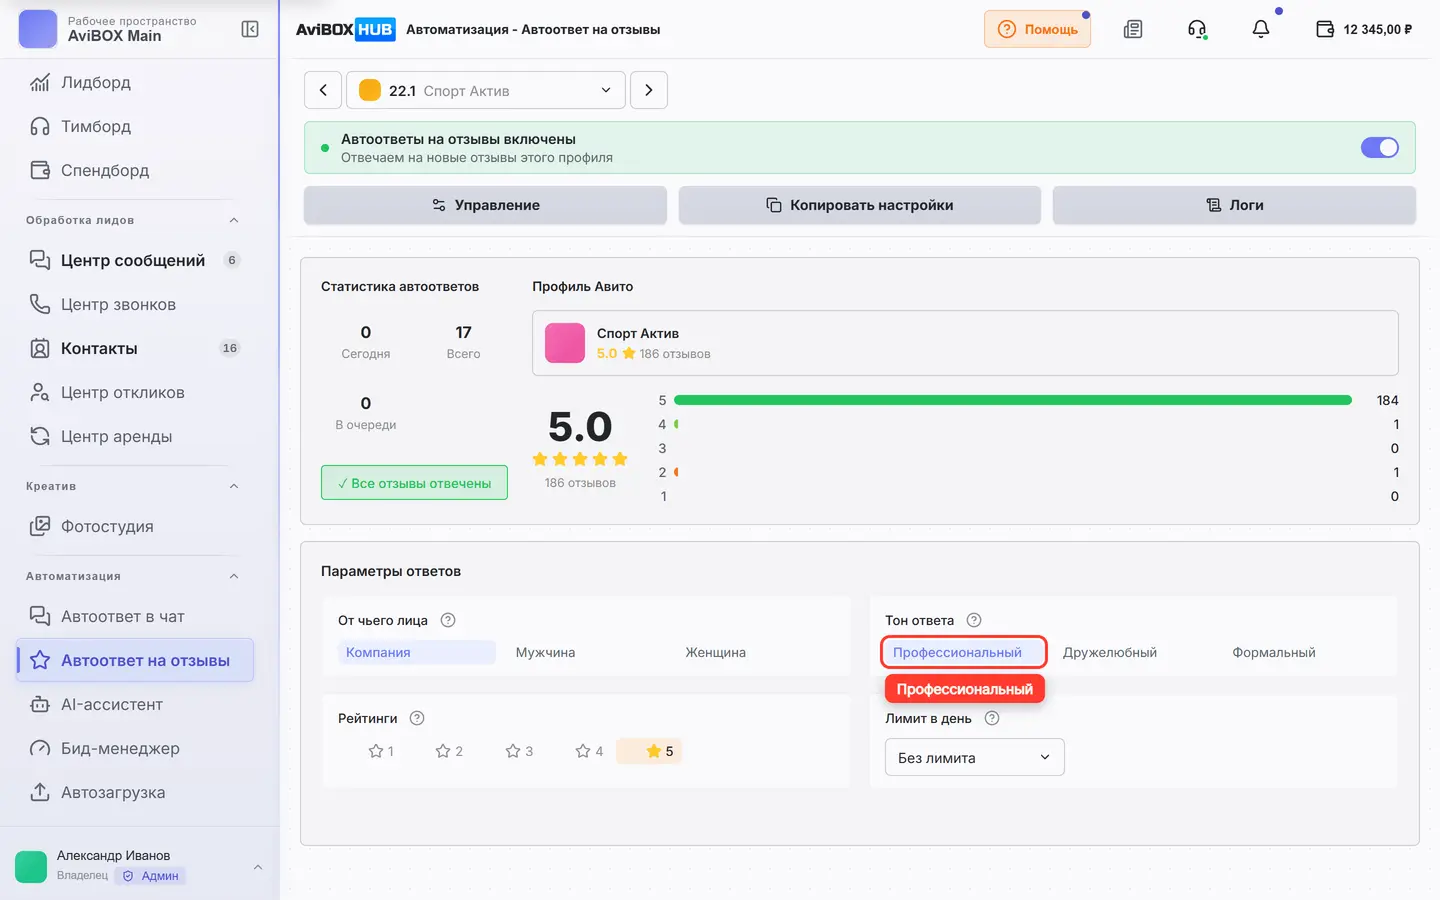Expand the Александр Иванов user menu
Screen dimensions: 1440x900
[x=258, y=867]
